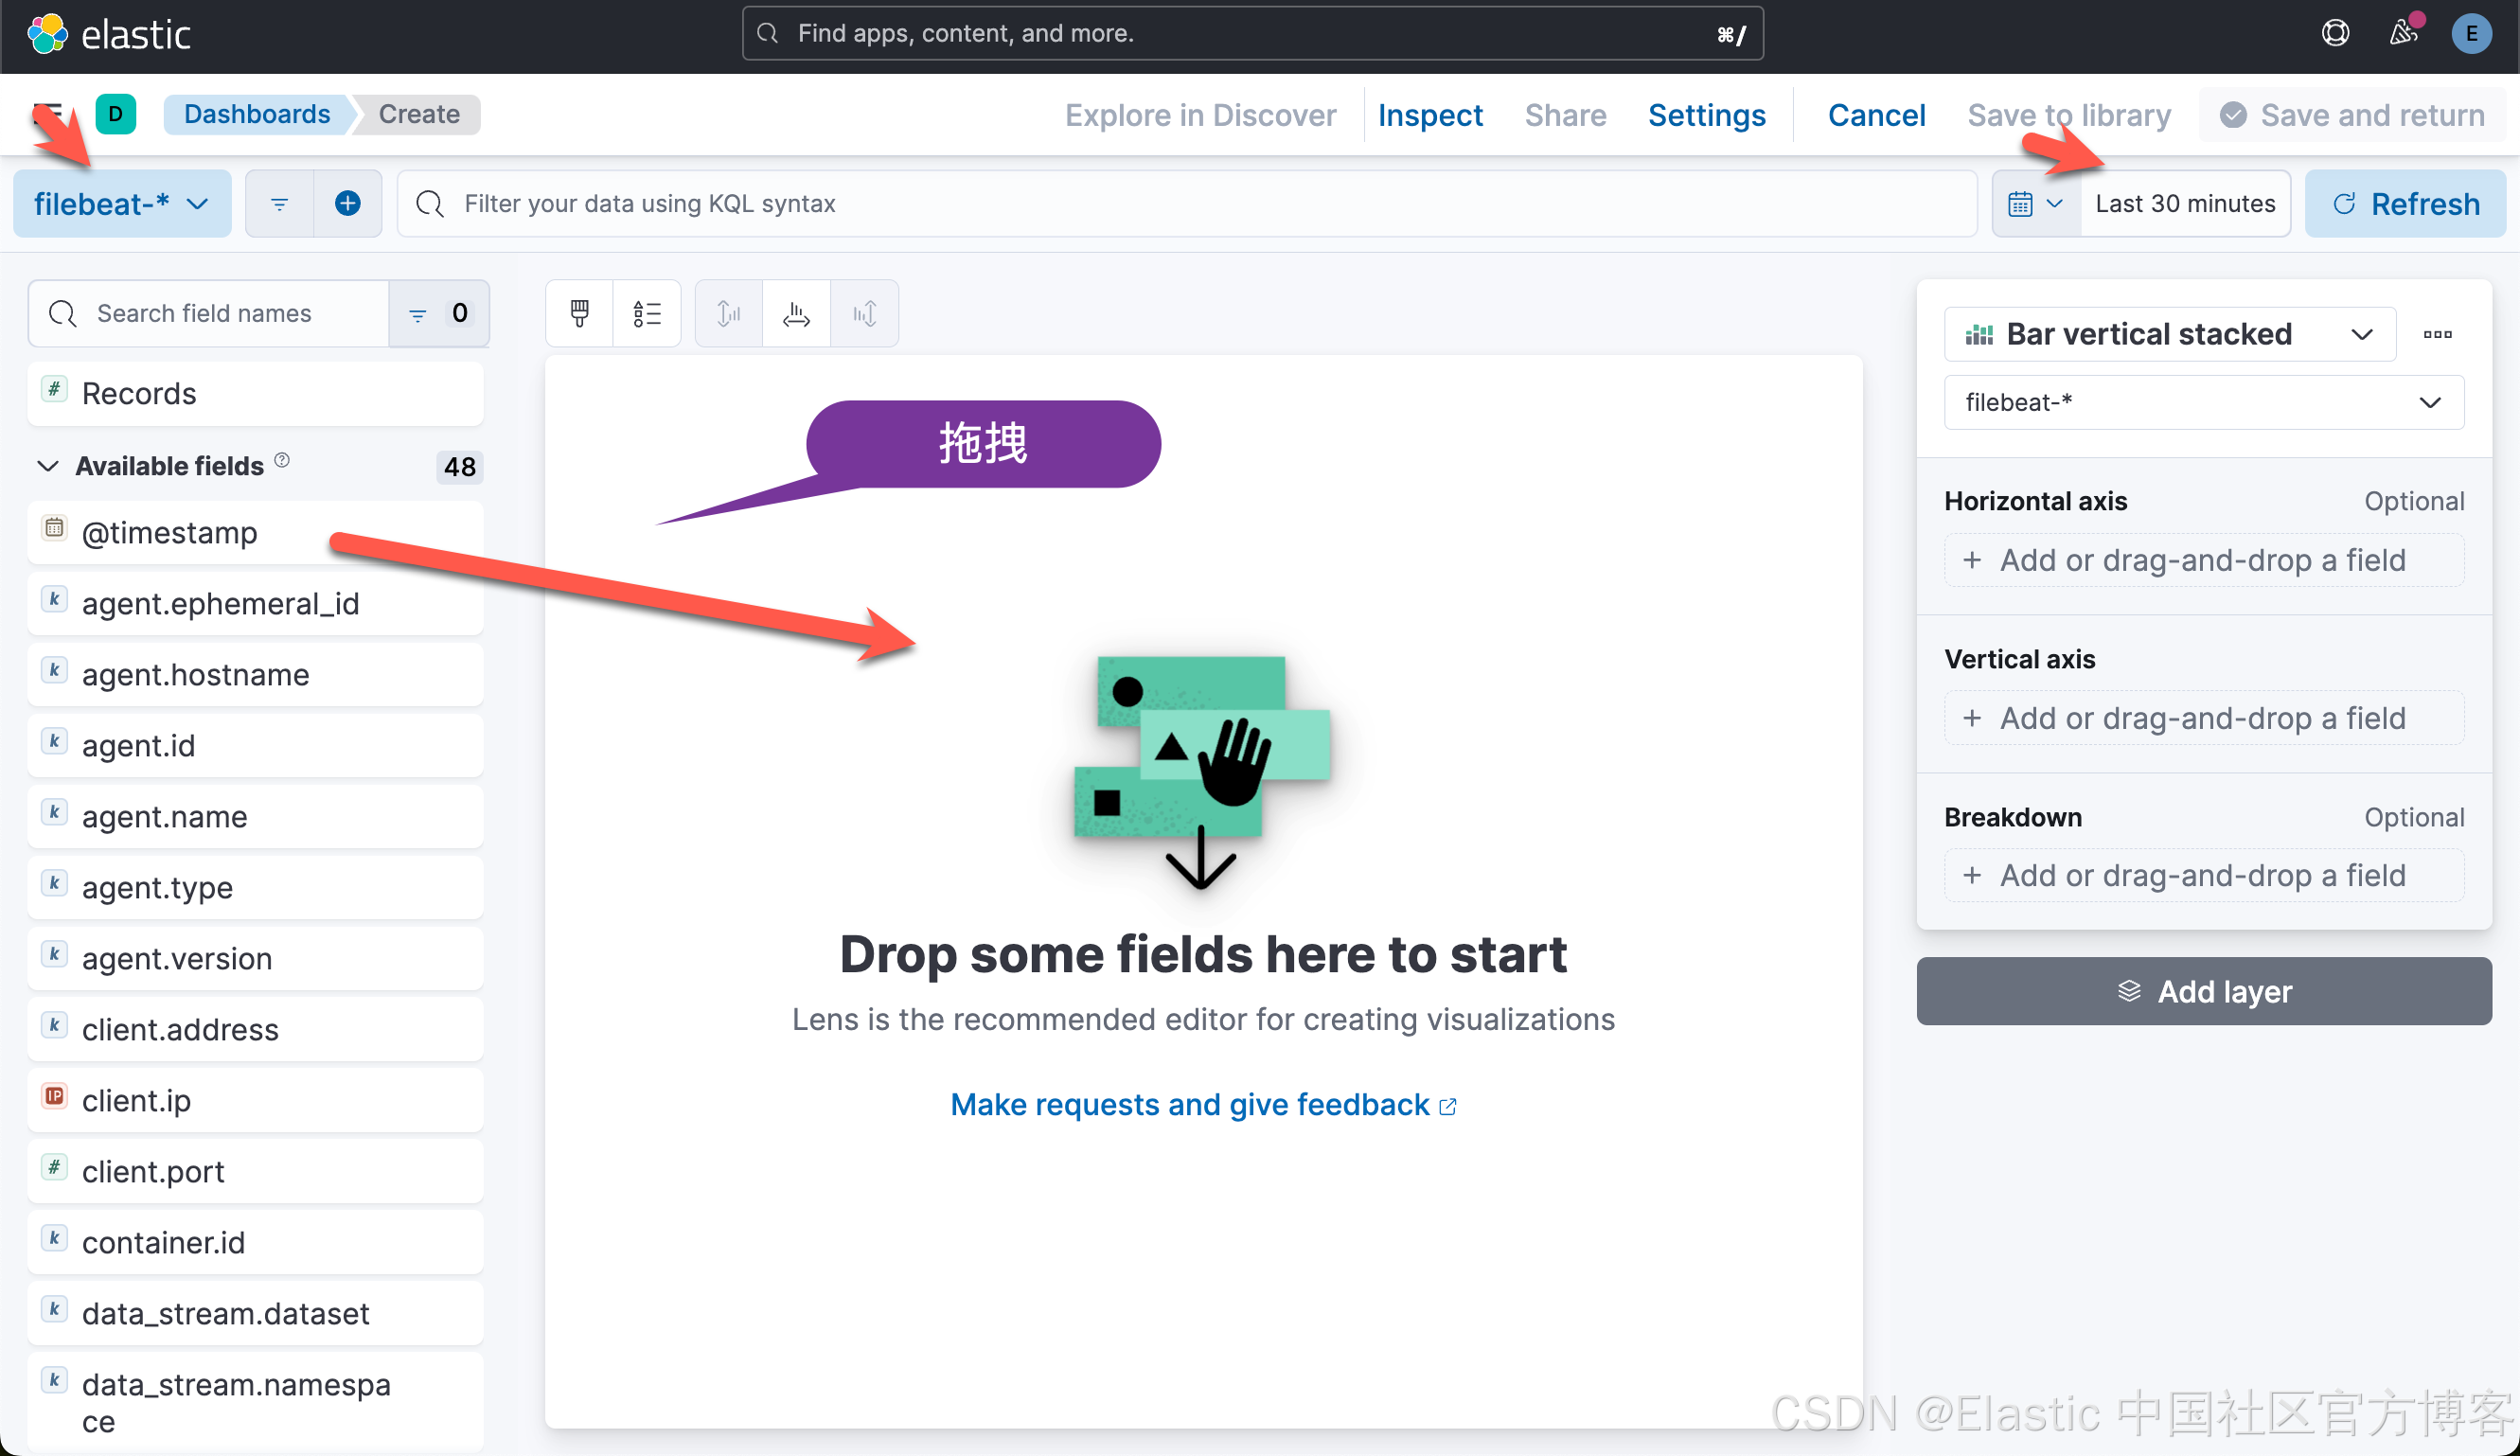Click the green D space avatar

point(115,114)
